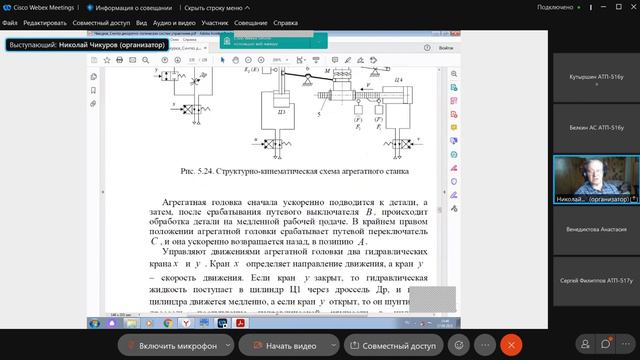The width and height of the screenshot is (640, 360).
Task: Open the Редактировать menu
Action: tap(45, 23)
